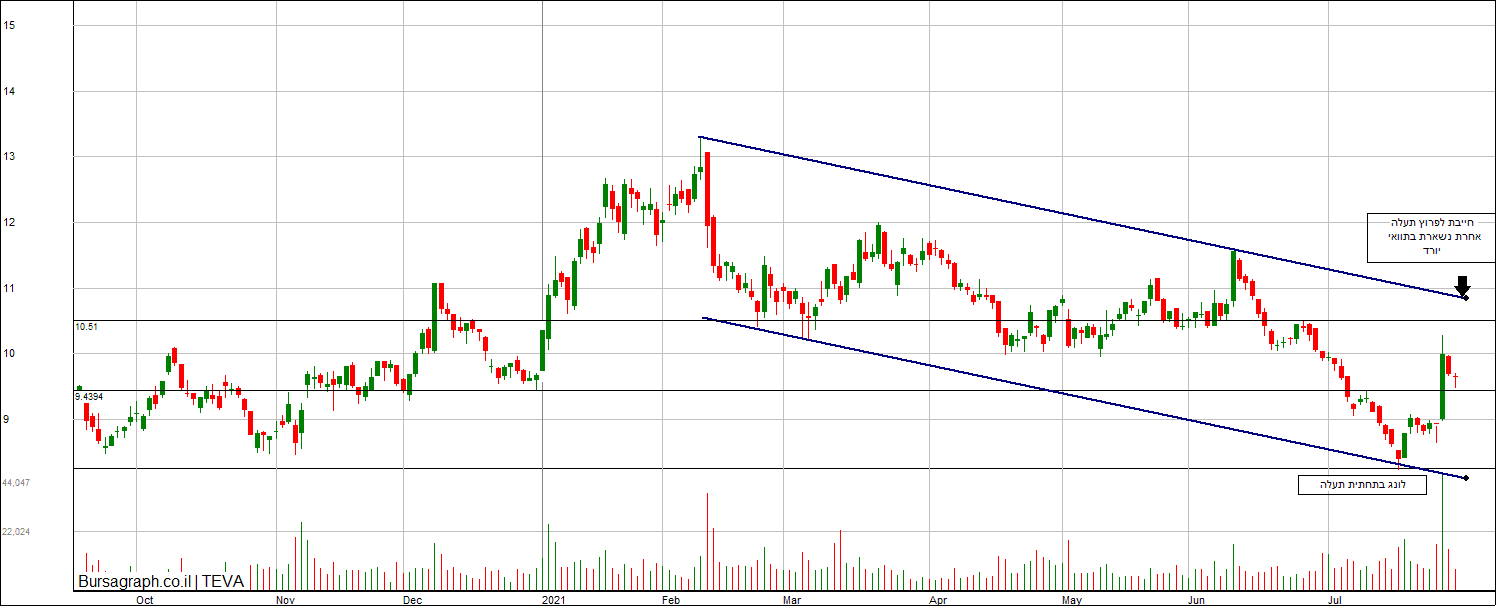Select the 9.4394 horizontal line label
Screen dimensions: 1496x606
coord(89,396)
